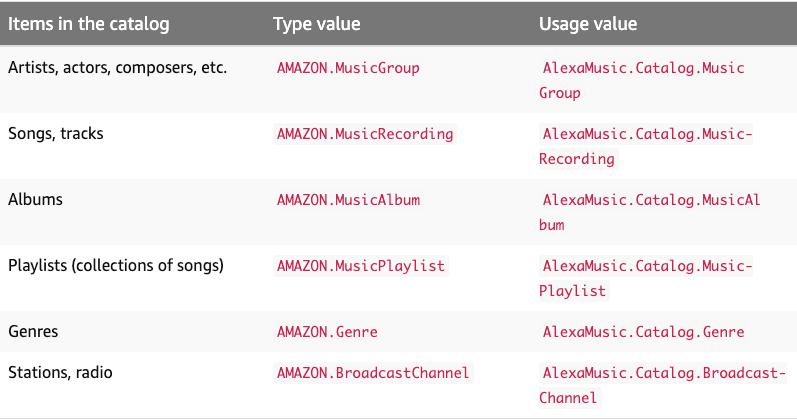Click the AlexaMusic.Catalog.MusicAlbum usage value
The image size is (797, 419).
click(x=651, y=200)
